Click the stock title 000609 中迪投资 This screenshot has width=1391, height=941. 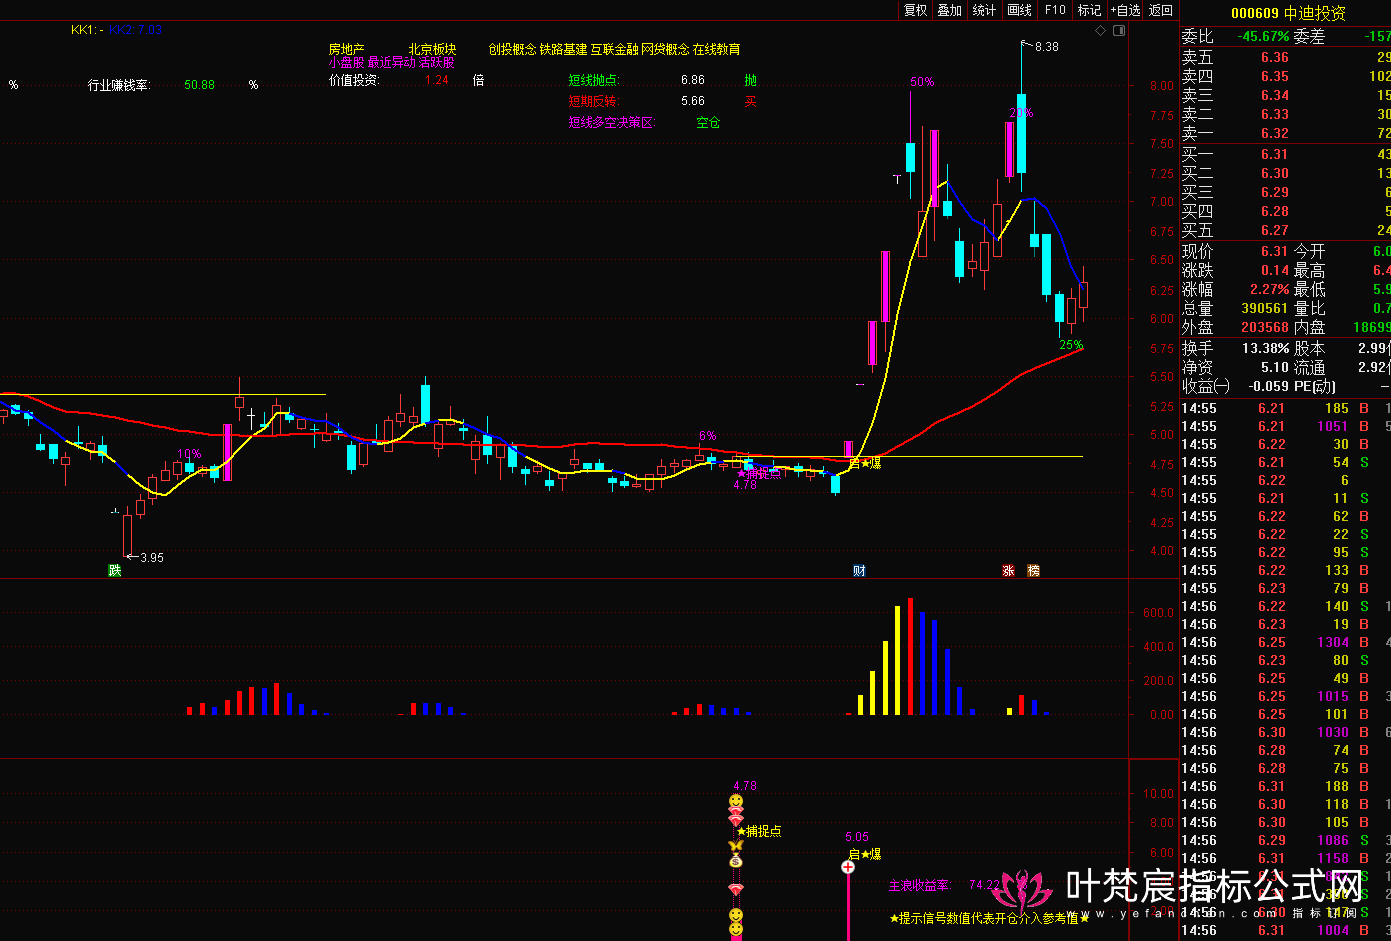pyautogui.click(x=1288, y=13)
